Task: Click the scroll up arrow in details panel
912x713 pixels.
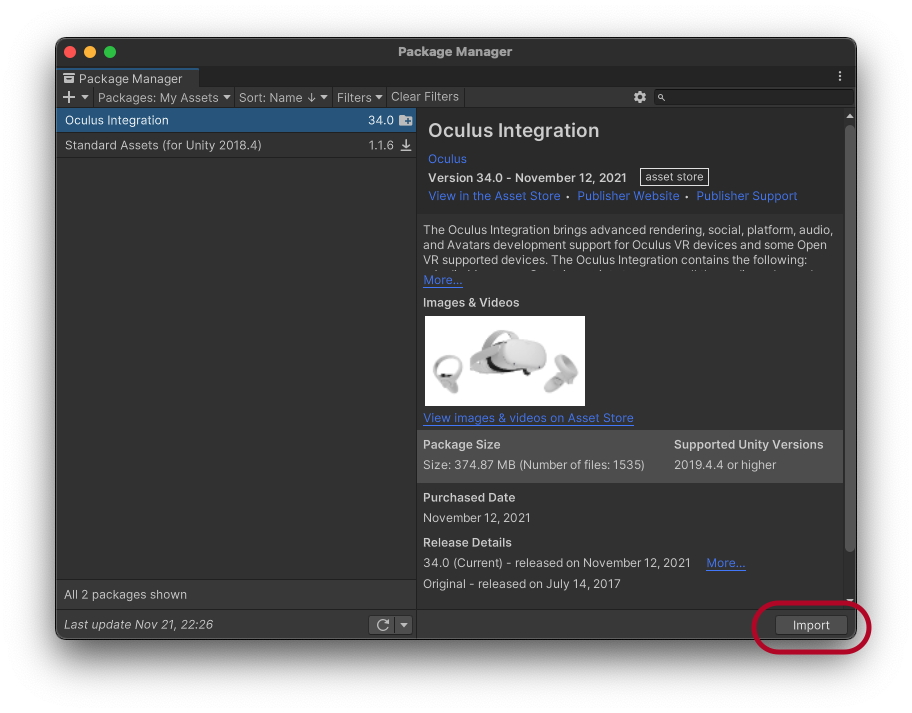Action: [850, 116]
